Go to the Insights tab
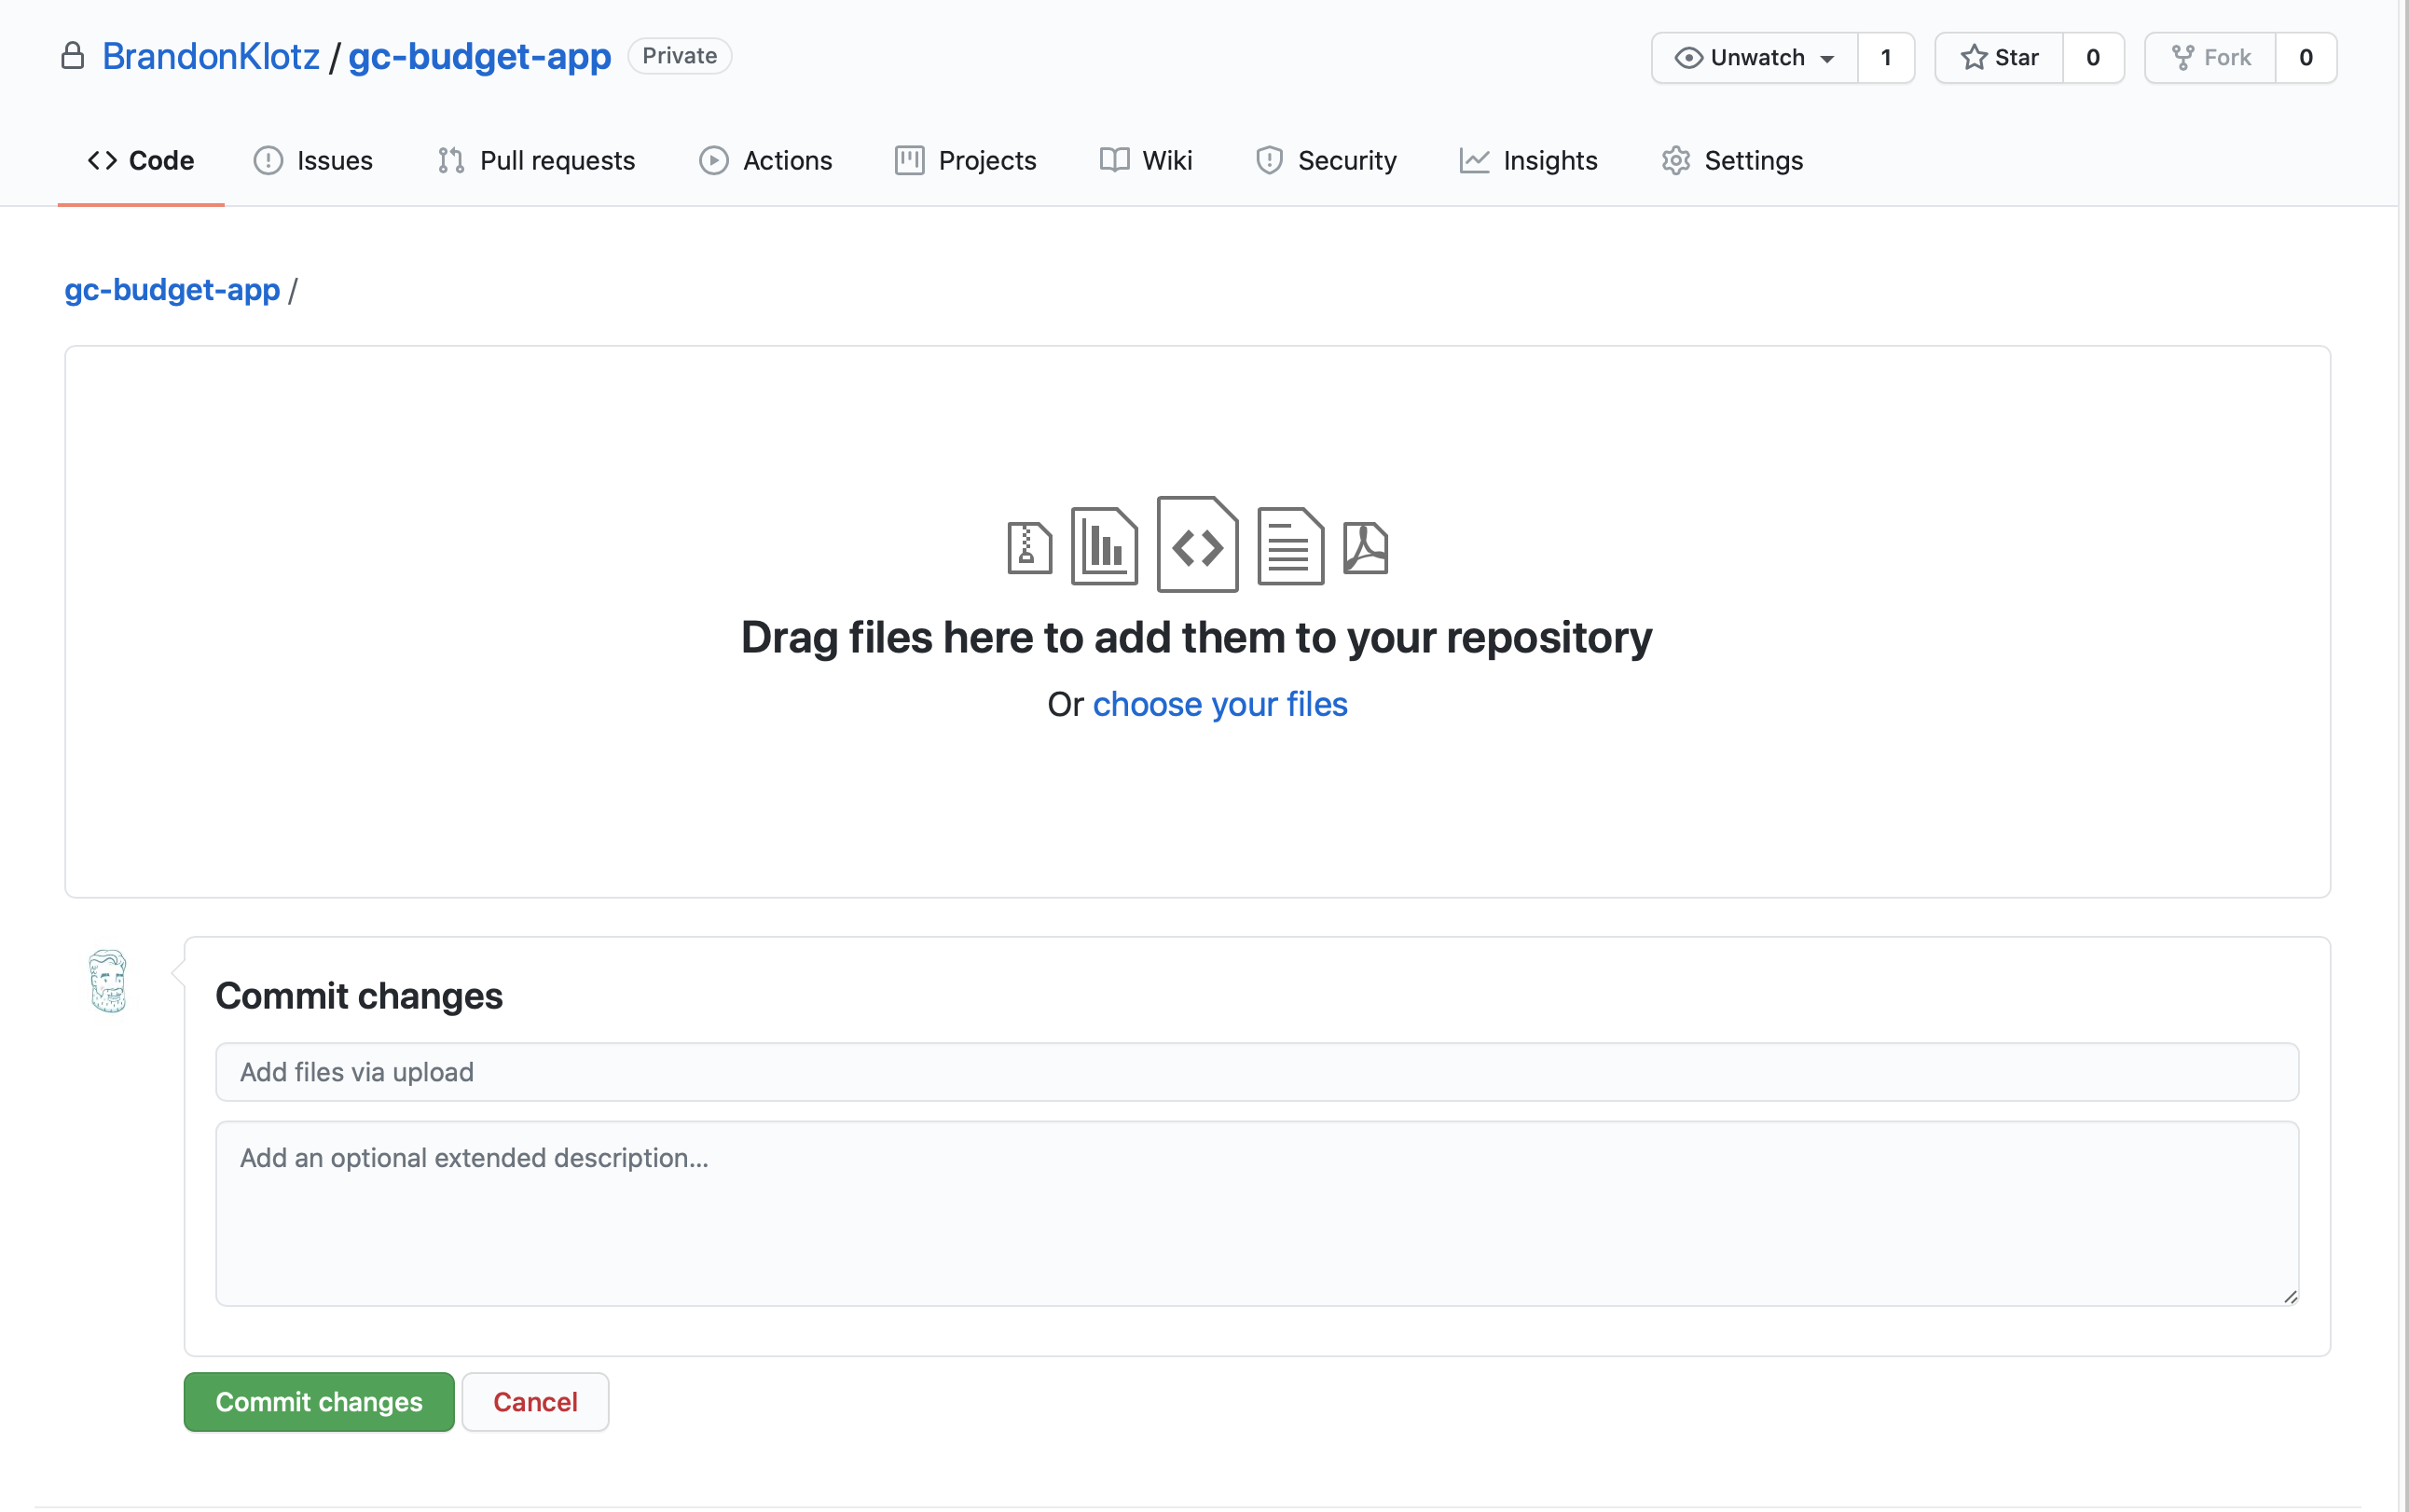This screenshot has width=2409, height=1512. pos(1528,160)
